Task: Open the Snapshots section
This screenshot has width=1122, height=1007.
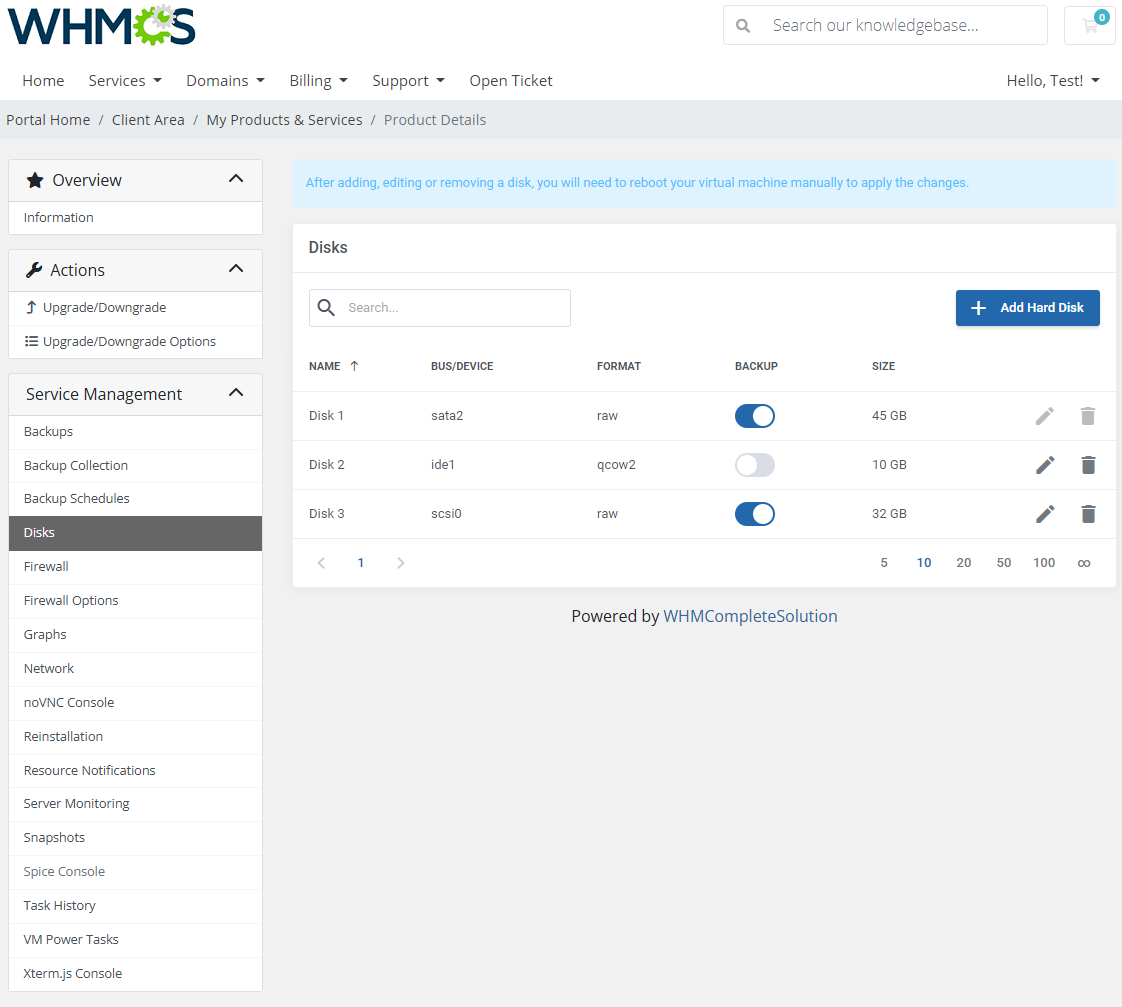Action: tap(135, 837)
